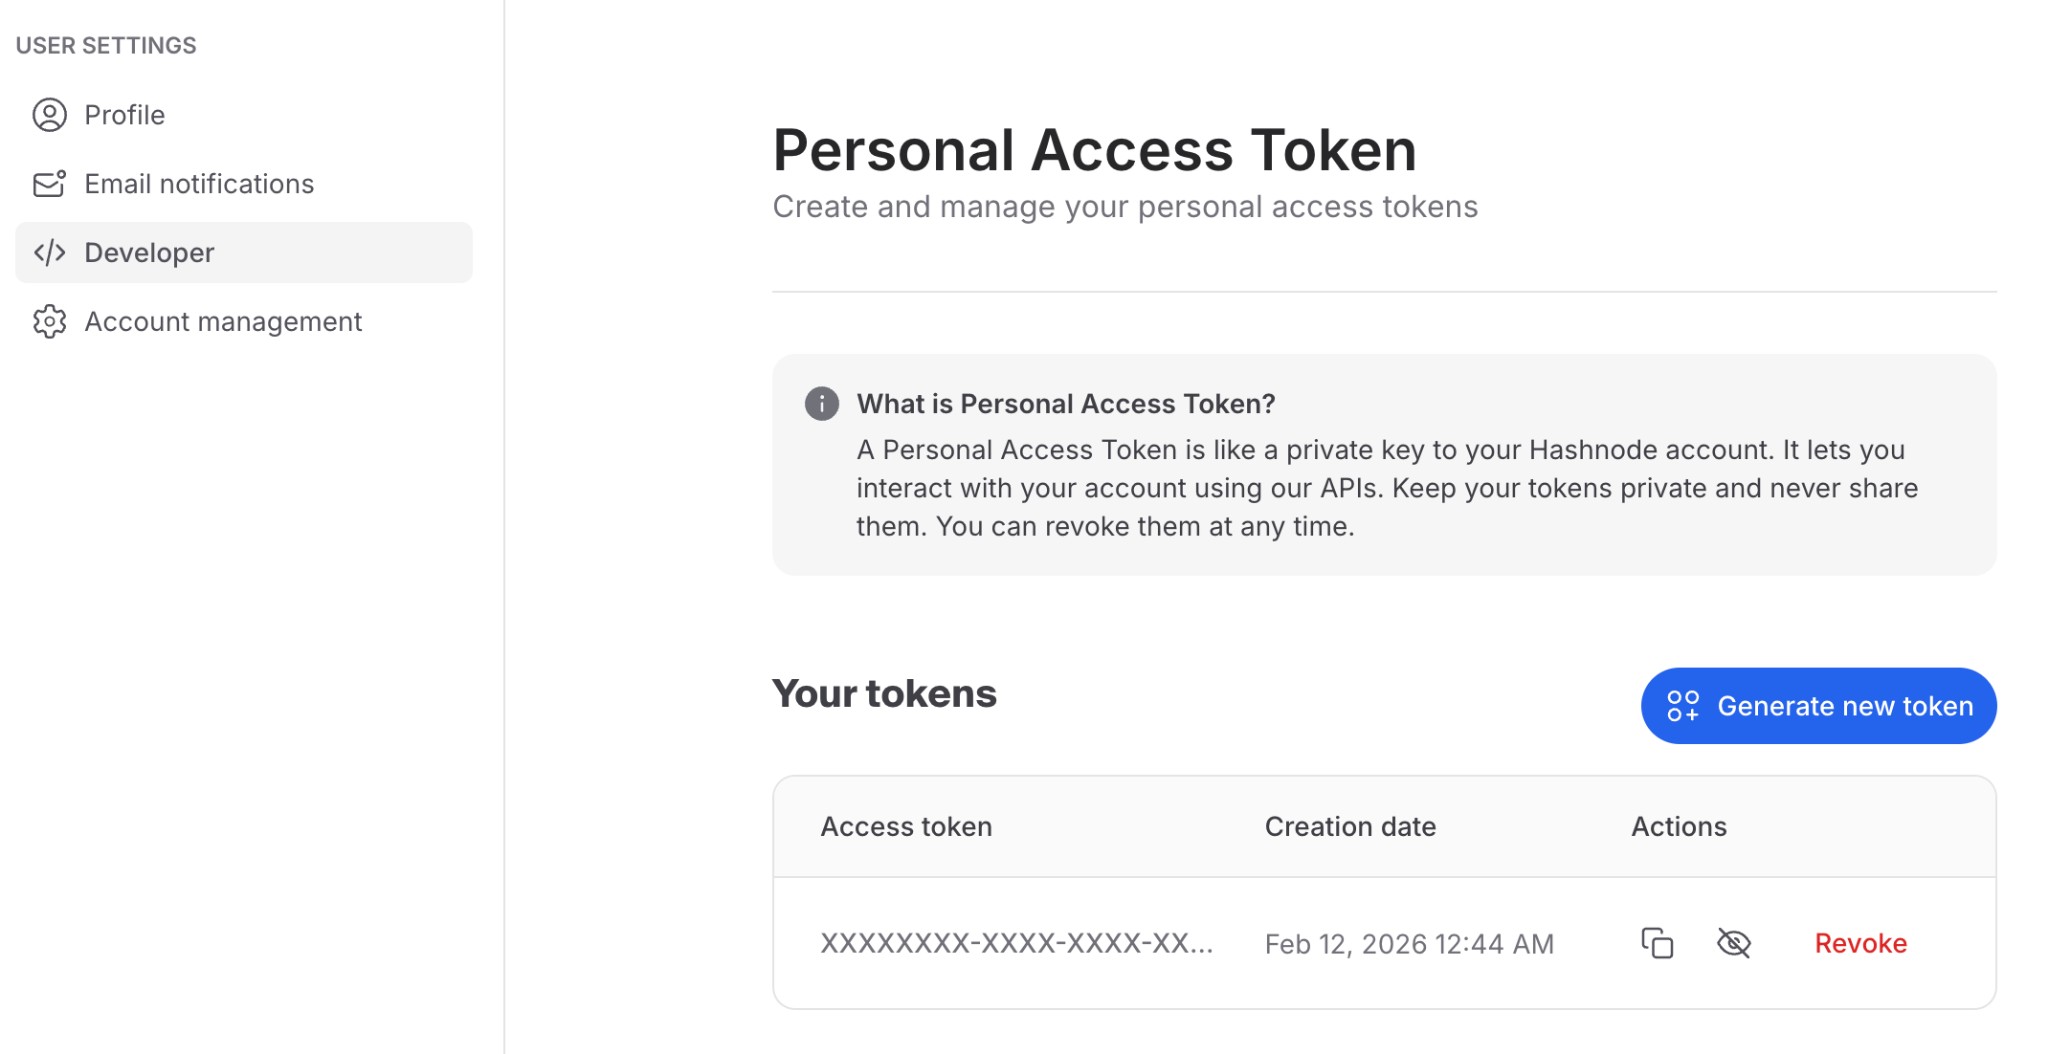This screenshot has height=1054, width=2048.
Task: Click the Email notifications envelope icon
Action: point(49,183)
